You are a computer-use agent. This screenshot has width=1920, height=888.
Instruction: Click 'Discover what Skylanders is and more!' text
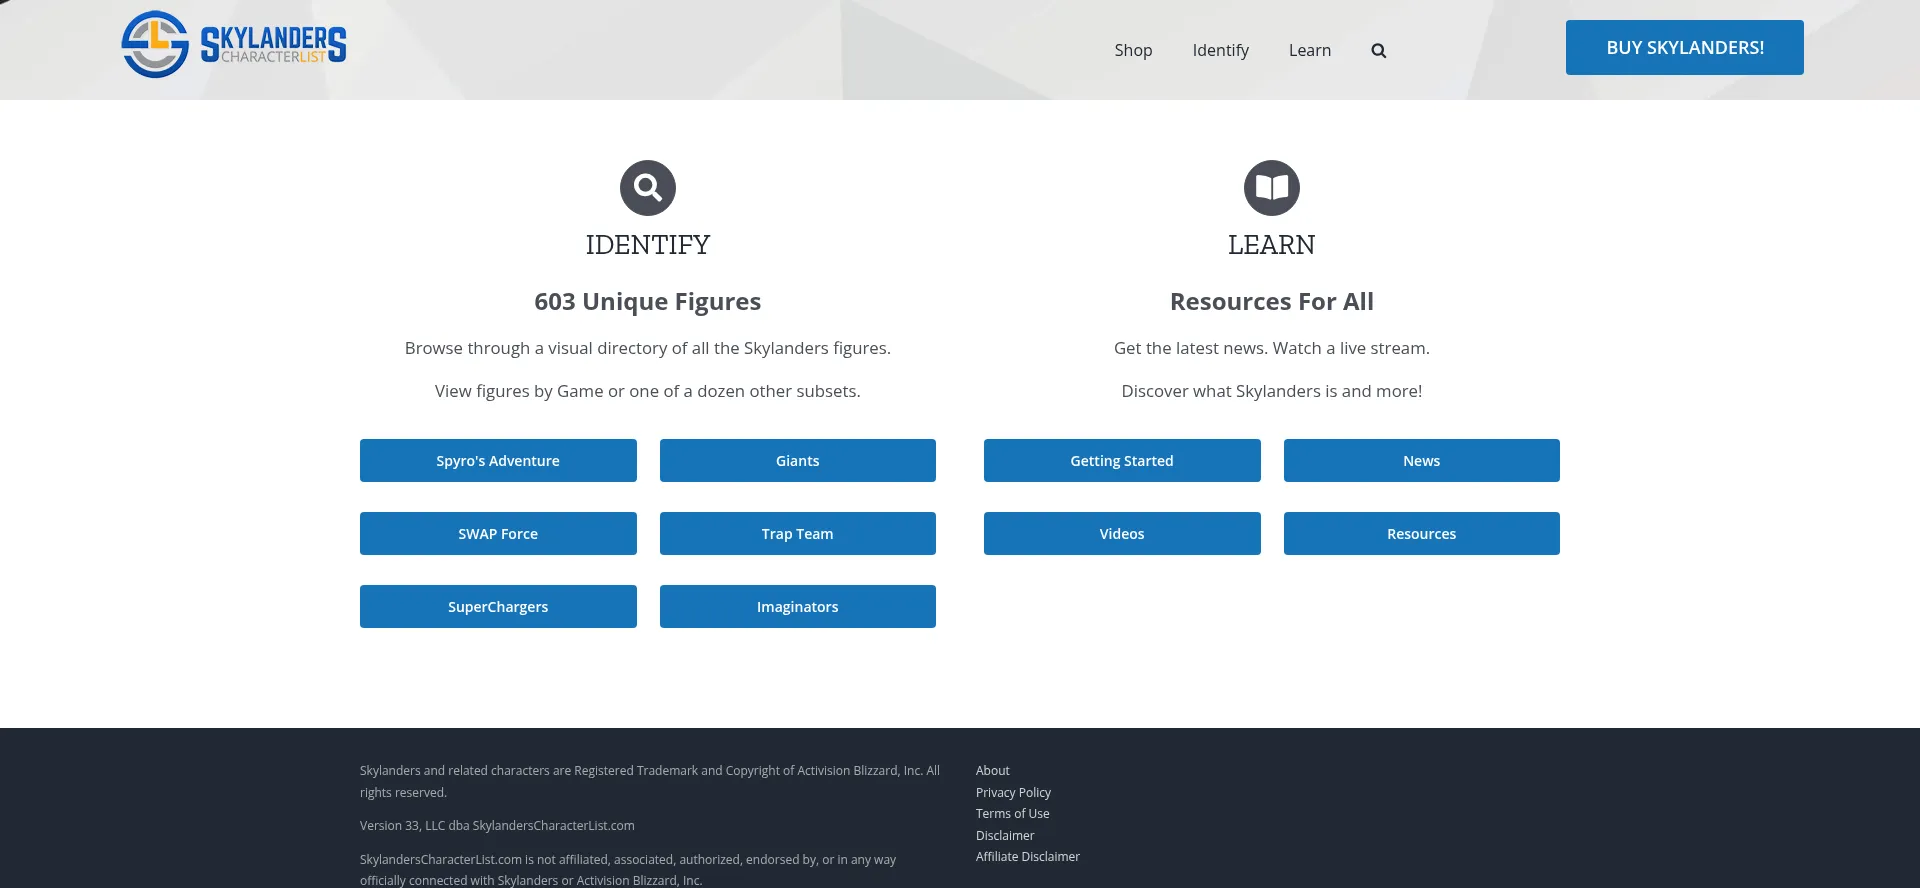(1272, 391)
